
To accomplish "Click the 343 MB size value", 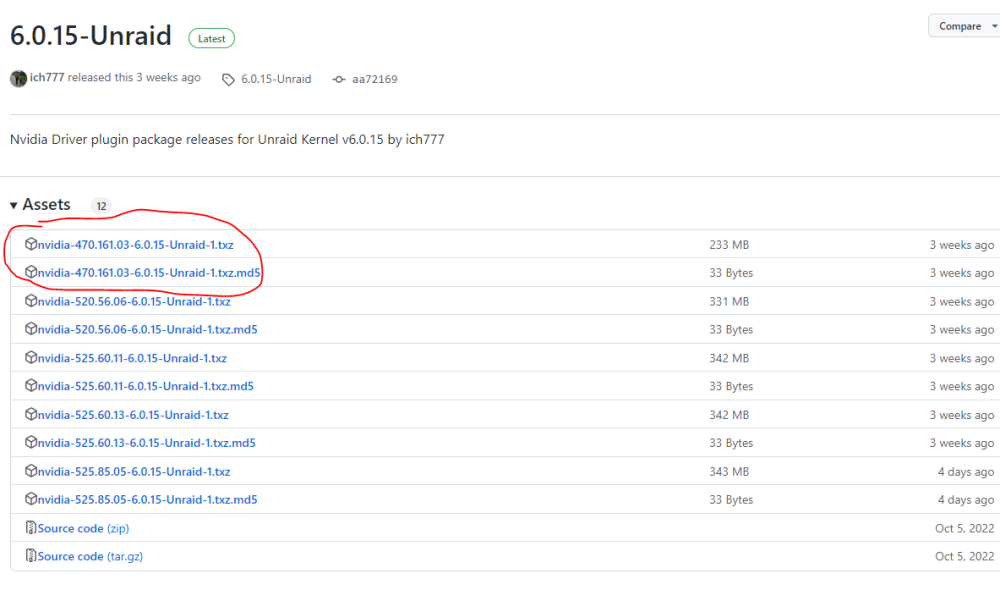I will point(729,472).
